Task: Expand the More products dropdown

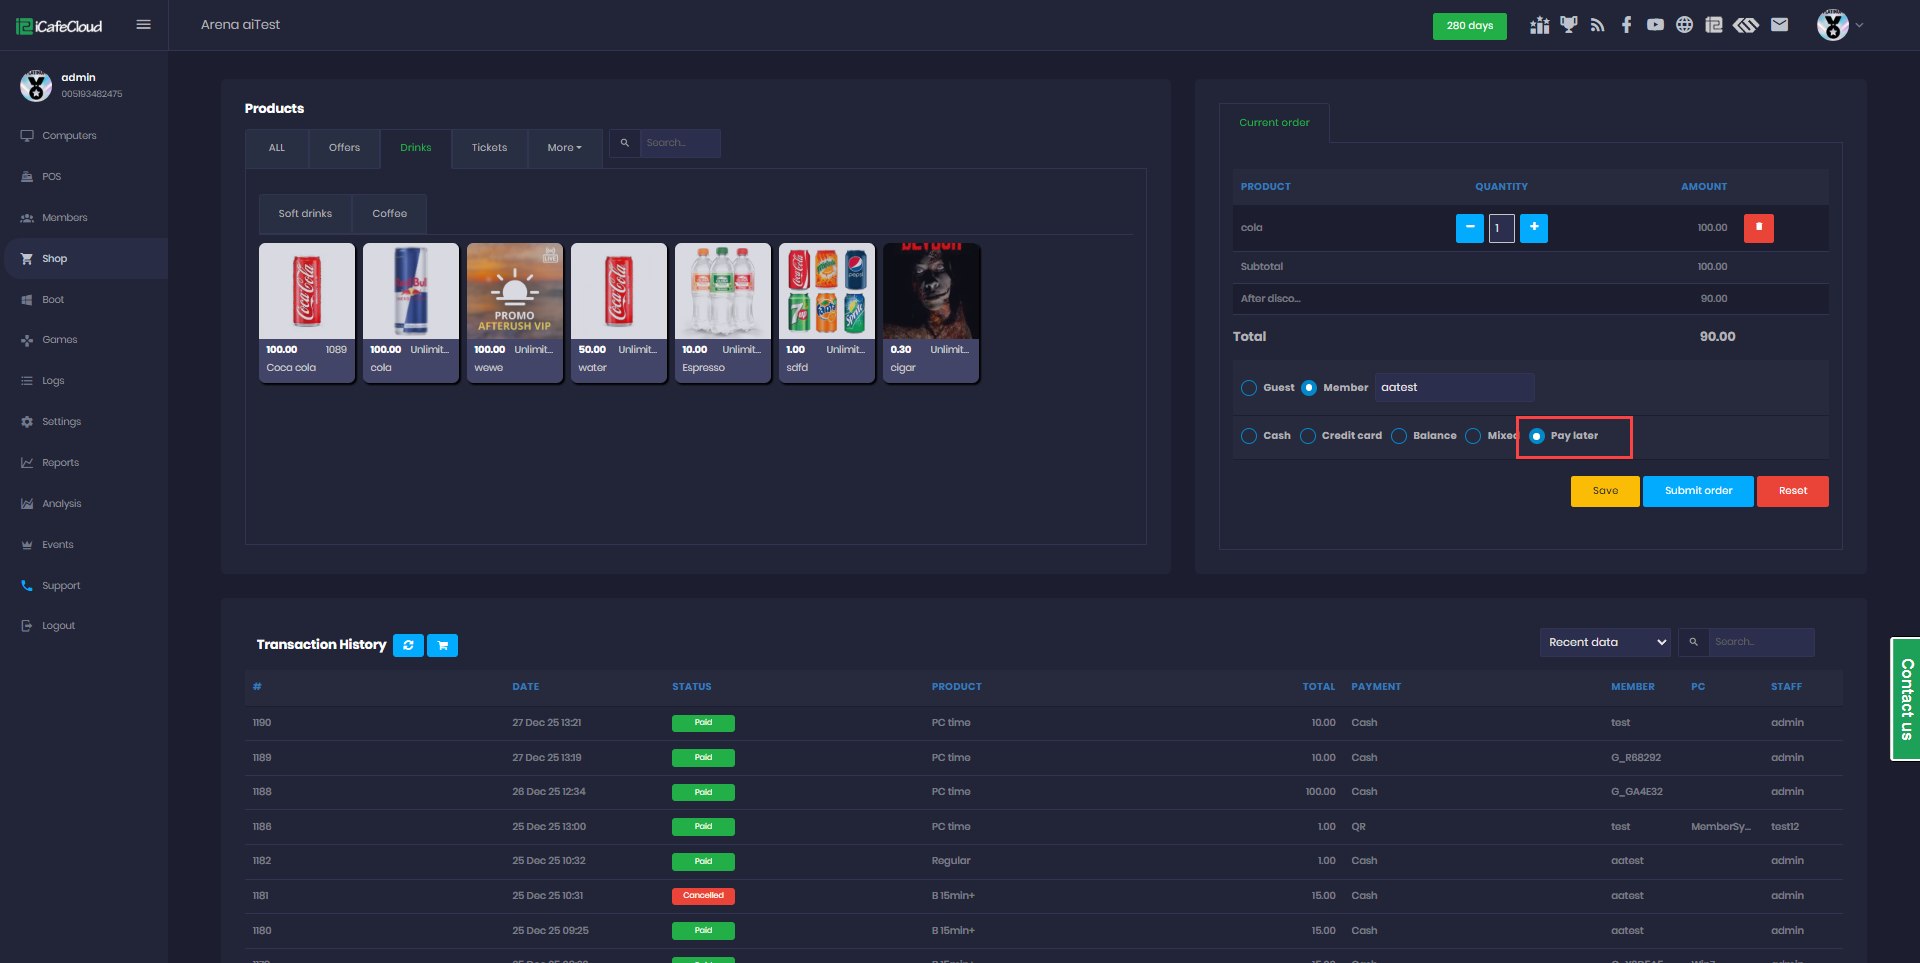Action: [x=564, y=148]
